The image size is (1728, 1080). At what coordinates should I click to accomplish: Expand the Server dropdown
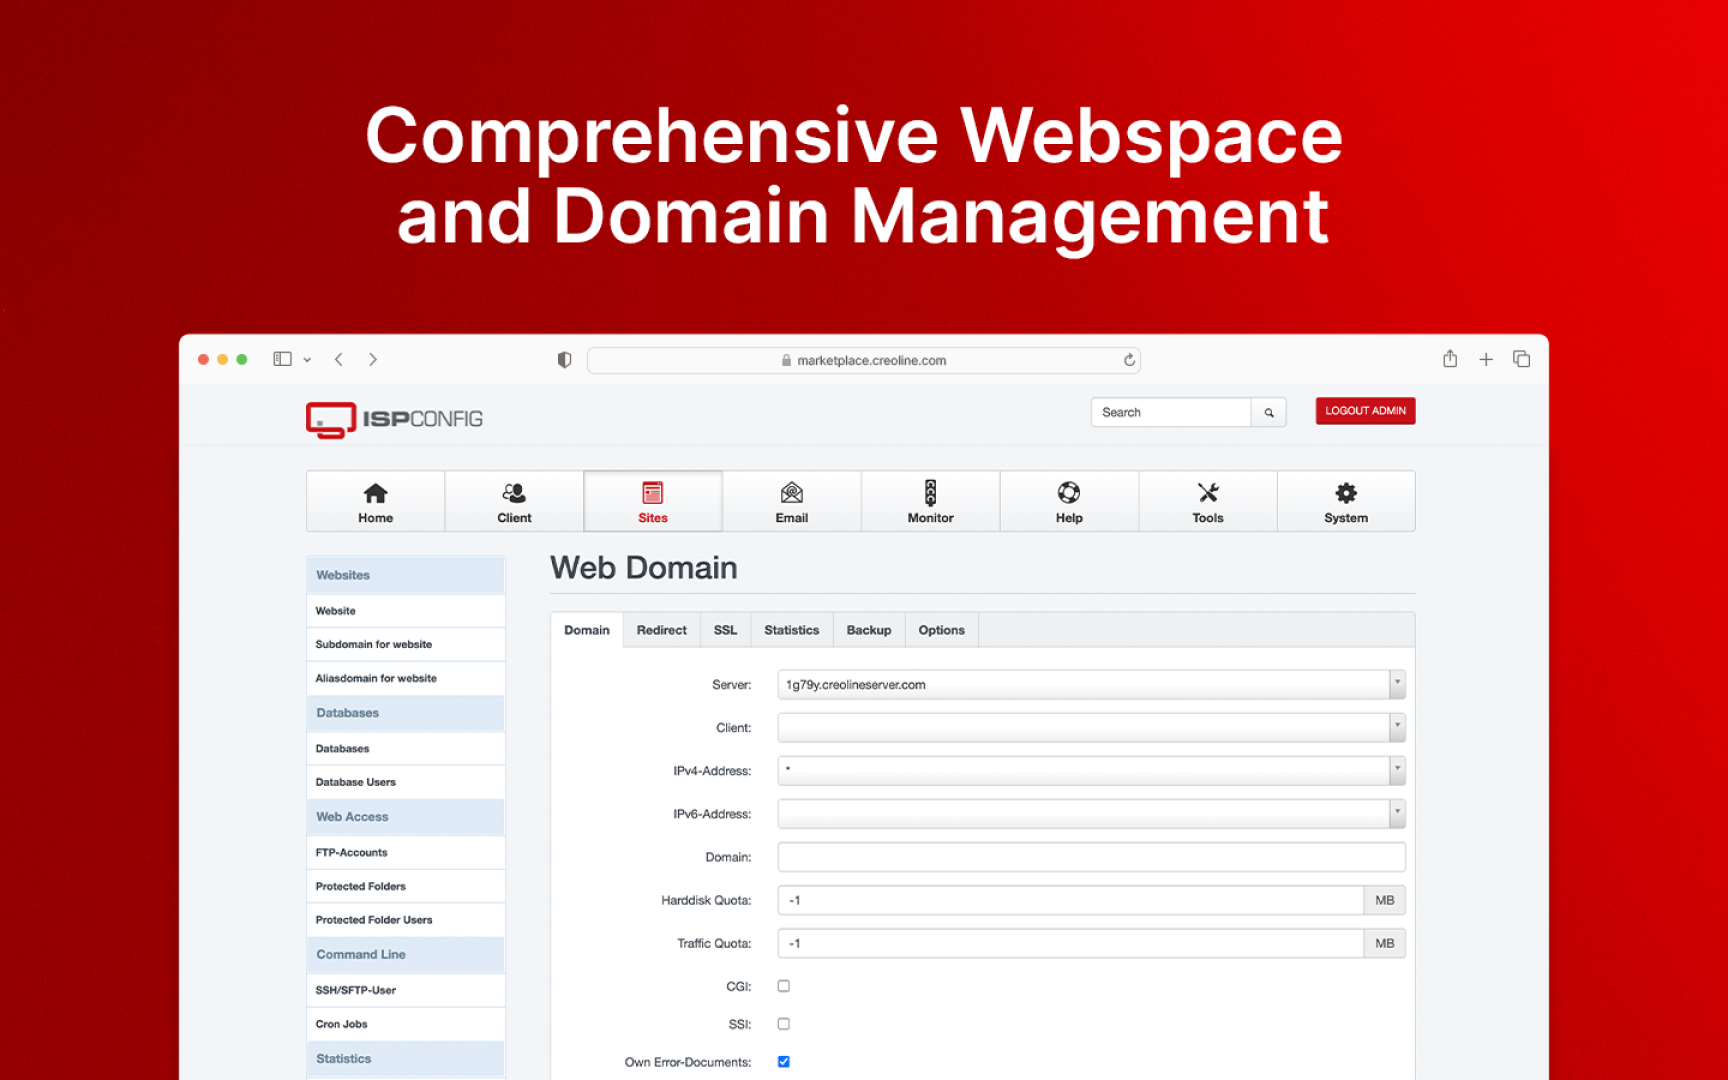pos(1397,685)
